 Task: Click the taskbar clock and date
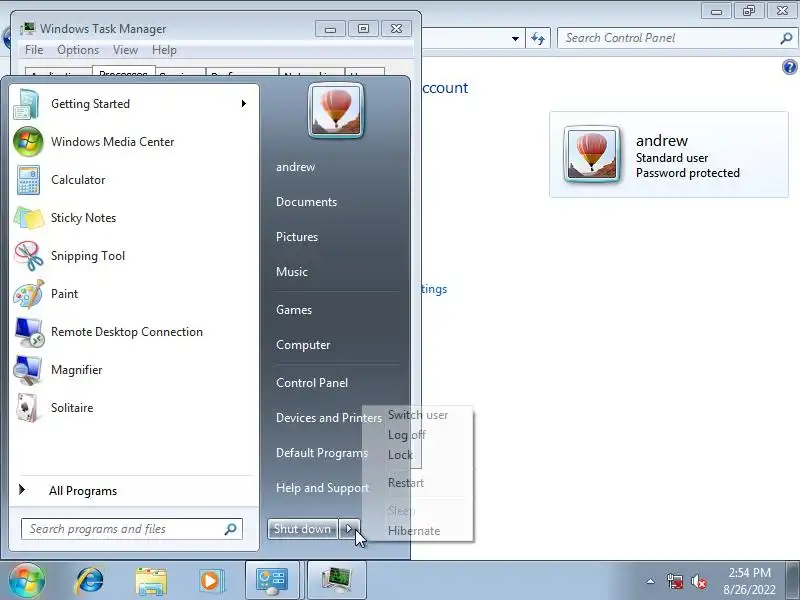click(749, 581)
